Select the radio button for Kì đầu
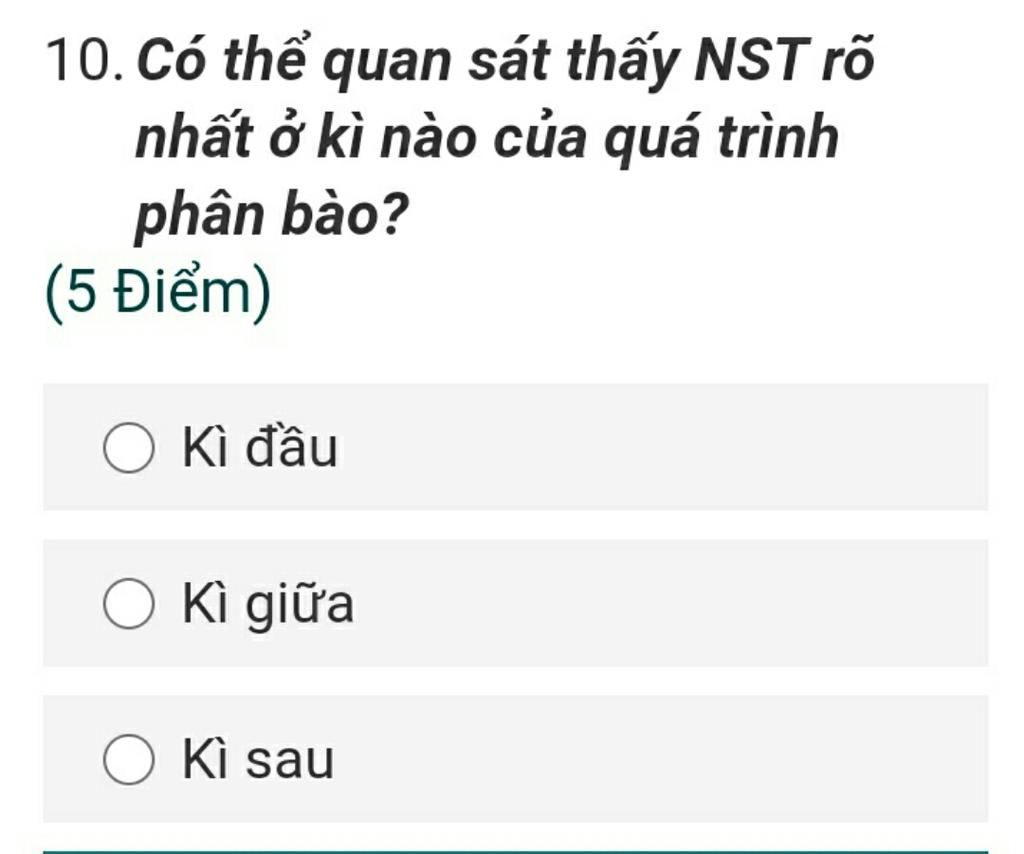The height and width of the screenshot is (854, 1024). coord(128,450)
